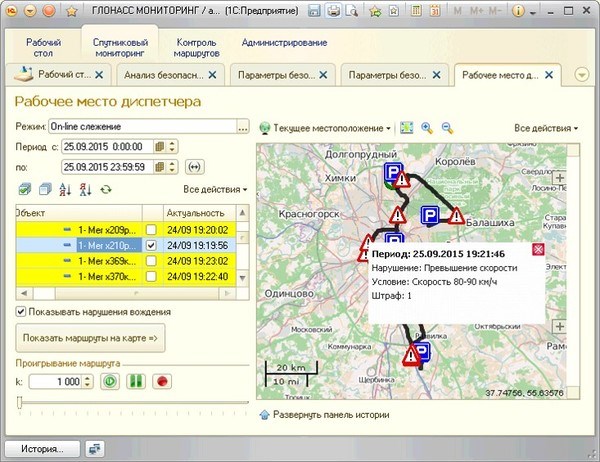Click the print icon in title bar
This screenshot has width=600, height=462.
pos(334,11)
